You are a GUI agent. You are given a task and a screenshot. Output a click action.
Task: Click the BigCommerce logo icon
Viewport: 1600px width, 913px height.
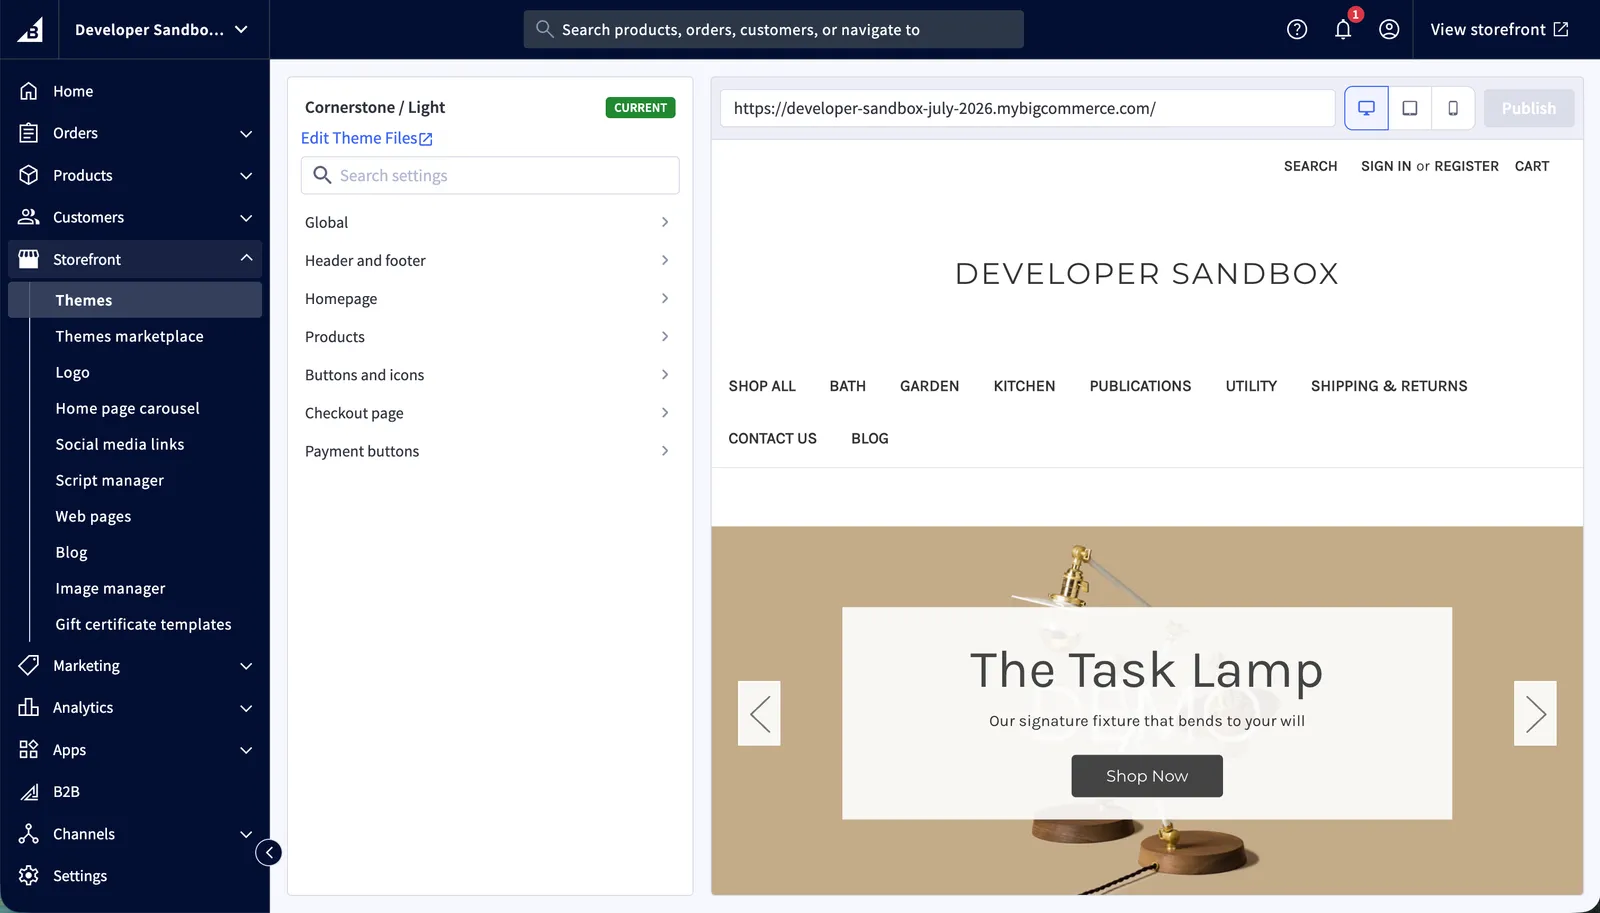click(x=30, y=29)
